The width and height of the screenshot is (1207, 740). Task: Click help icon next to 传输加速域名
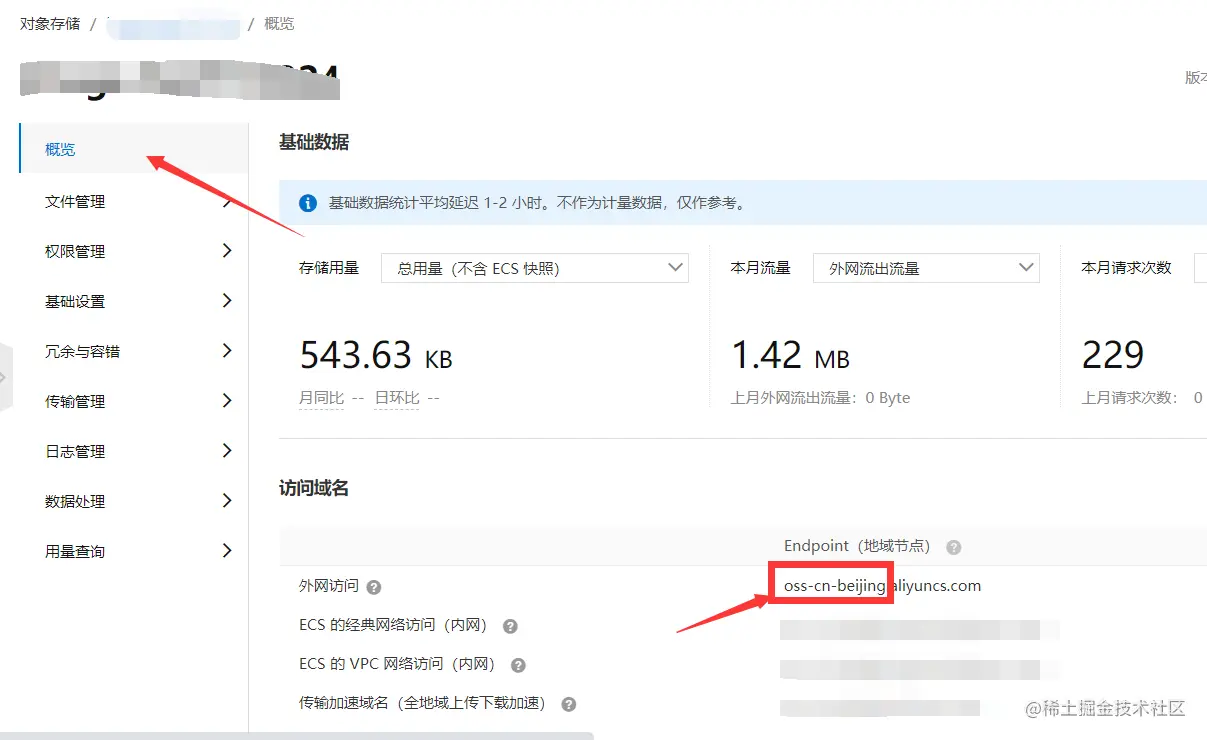point(569,704)
